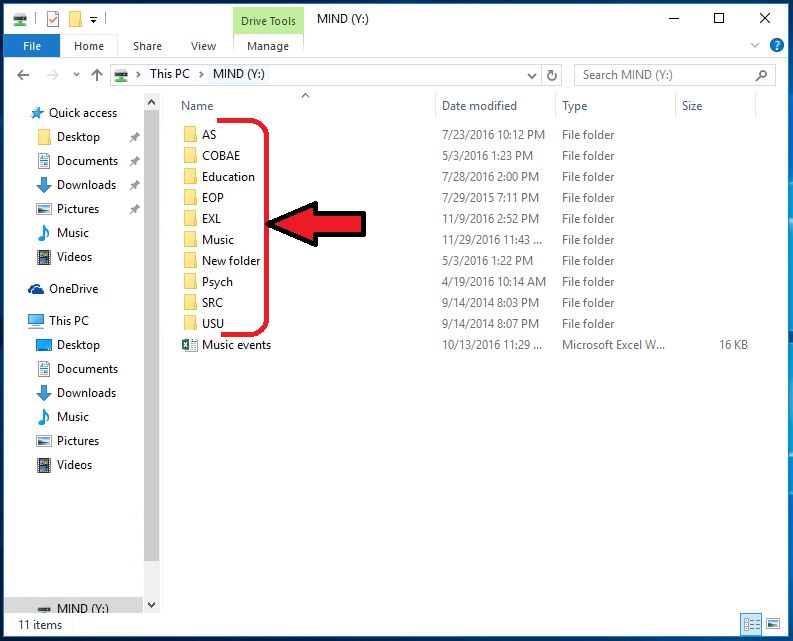The height and width of the screenshot is (641, 793).
Task: Click navigation pane scrollbar down arrow
Action: [x=151, y=605]
